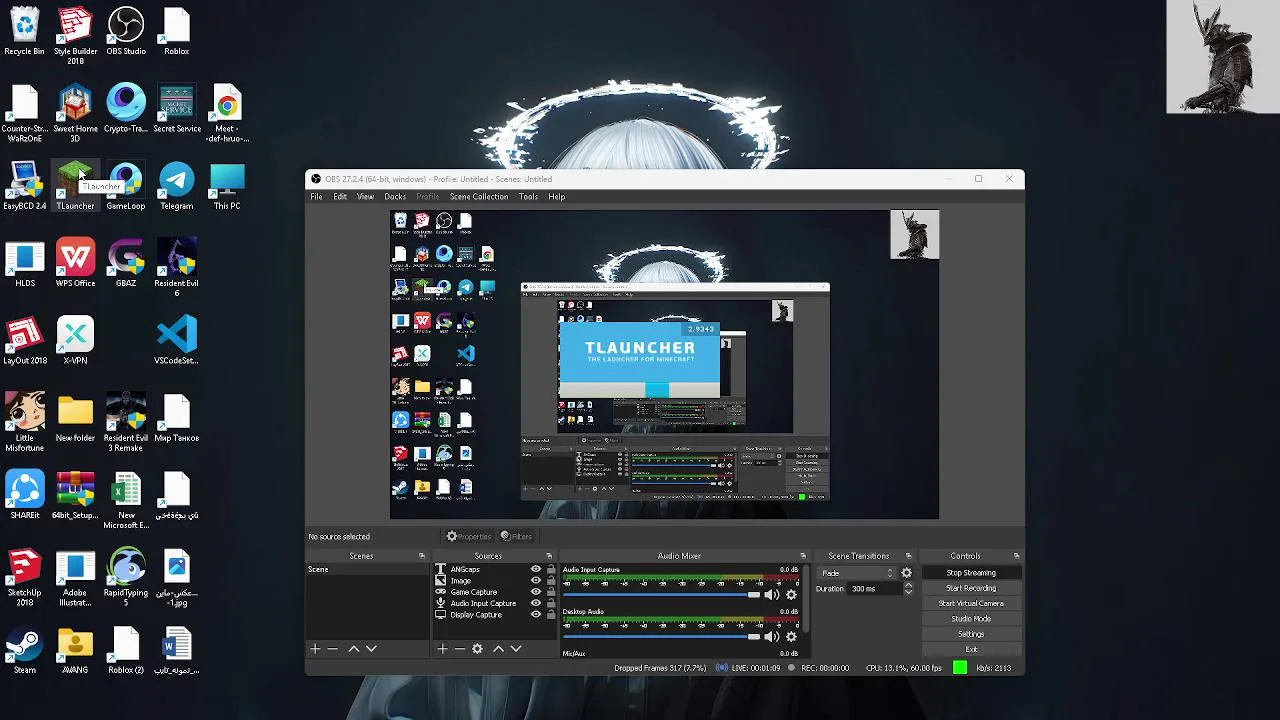Toggle lock on ANGcaps source
This screenshot has height=720, width=1280.
(550, 570)
